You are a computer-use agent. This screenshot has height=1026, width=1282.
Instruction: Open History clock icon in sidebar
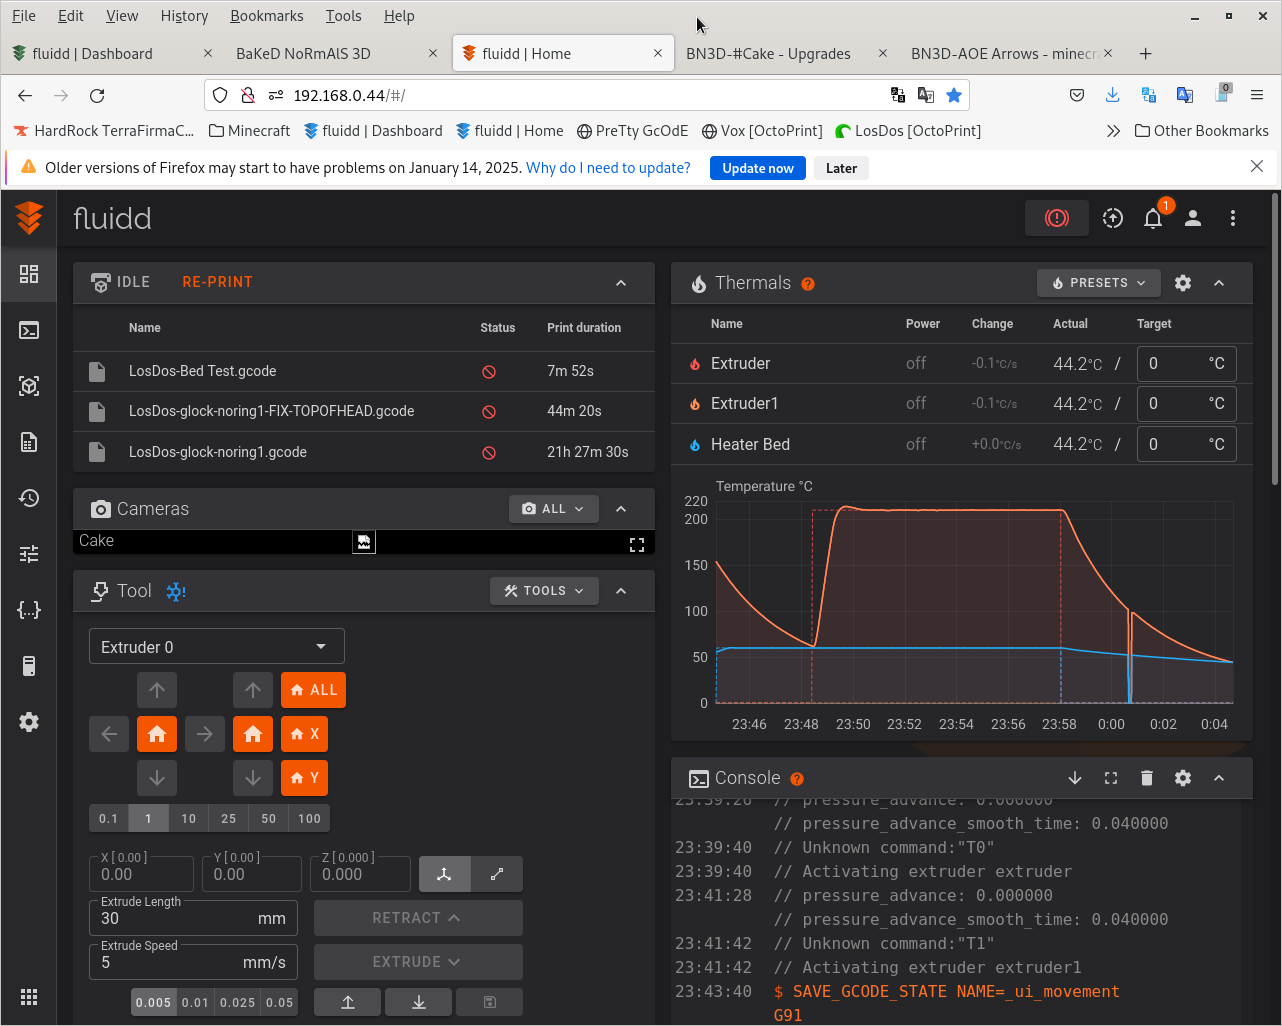point(29,498)
